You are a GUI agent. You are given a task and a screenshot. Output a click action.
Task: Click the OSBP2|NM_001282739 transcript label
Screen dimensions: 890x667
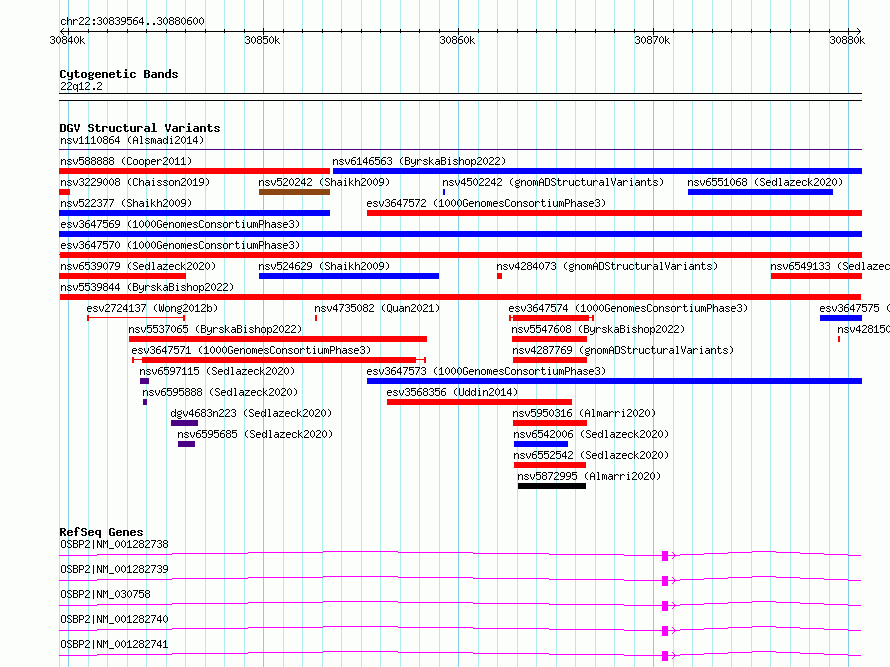pyautogui.click(x=114, y=569)
